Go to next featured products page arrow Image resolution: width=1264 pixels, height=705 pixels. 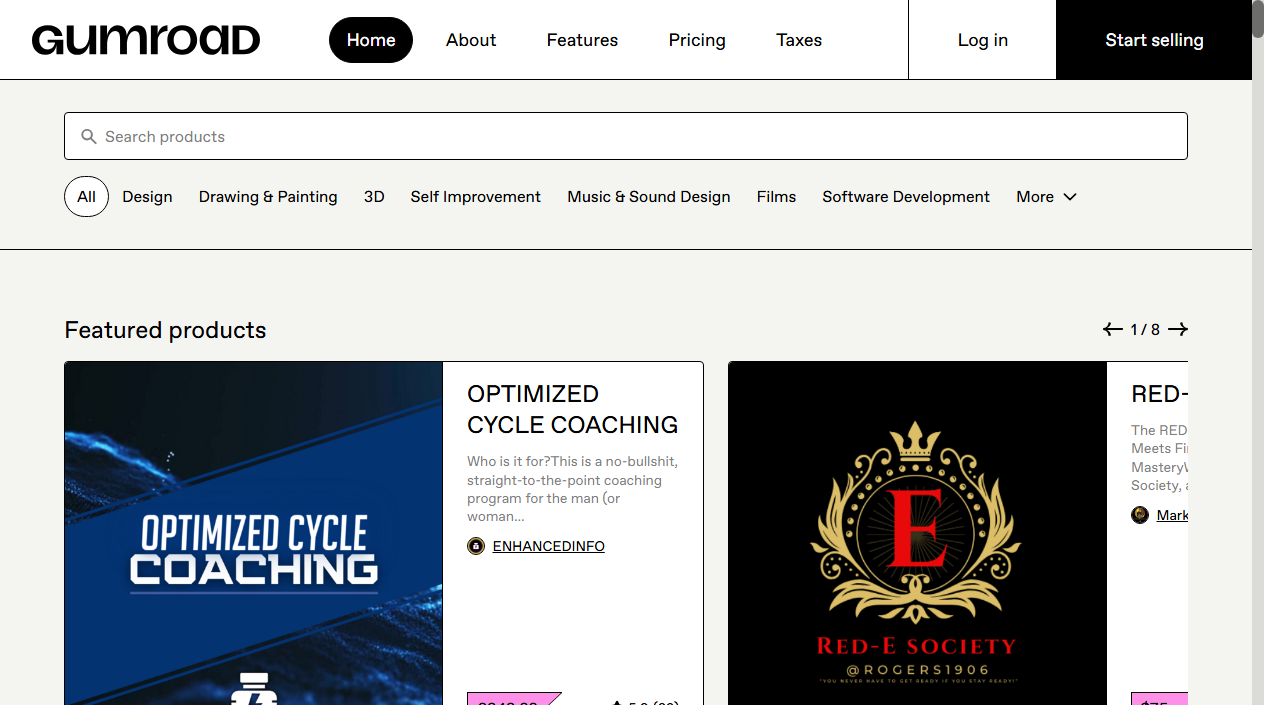pyautogui.click(x=1178, y=329)
